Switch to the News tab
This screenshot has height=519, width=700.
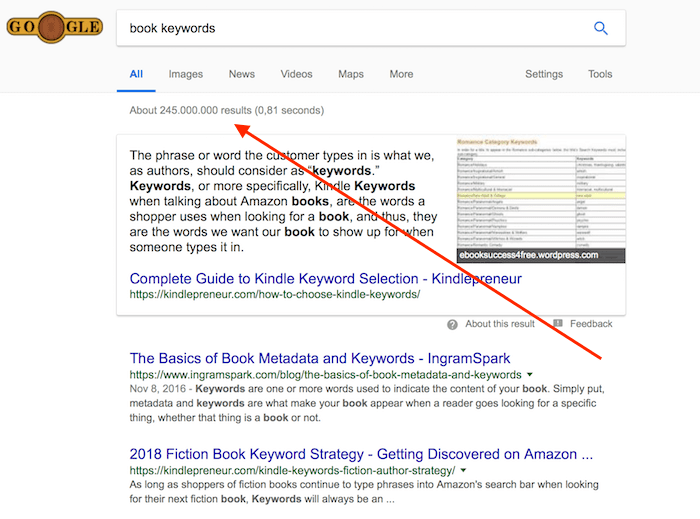pos(242,74)
